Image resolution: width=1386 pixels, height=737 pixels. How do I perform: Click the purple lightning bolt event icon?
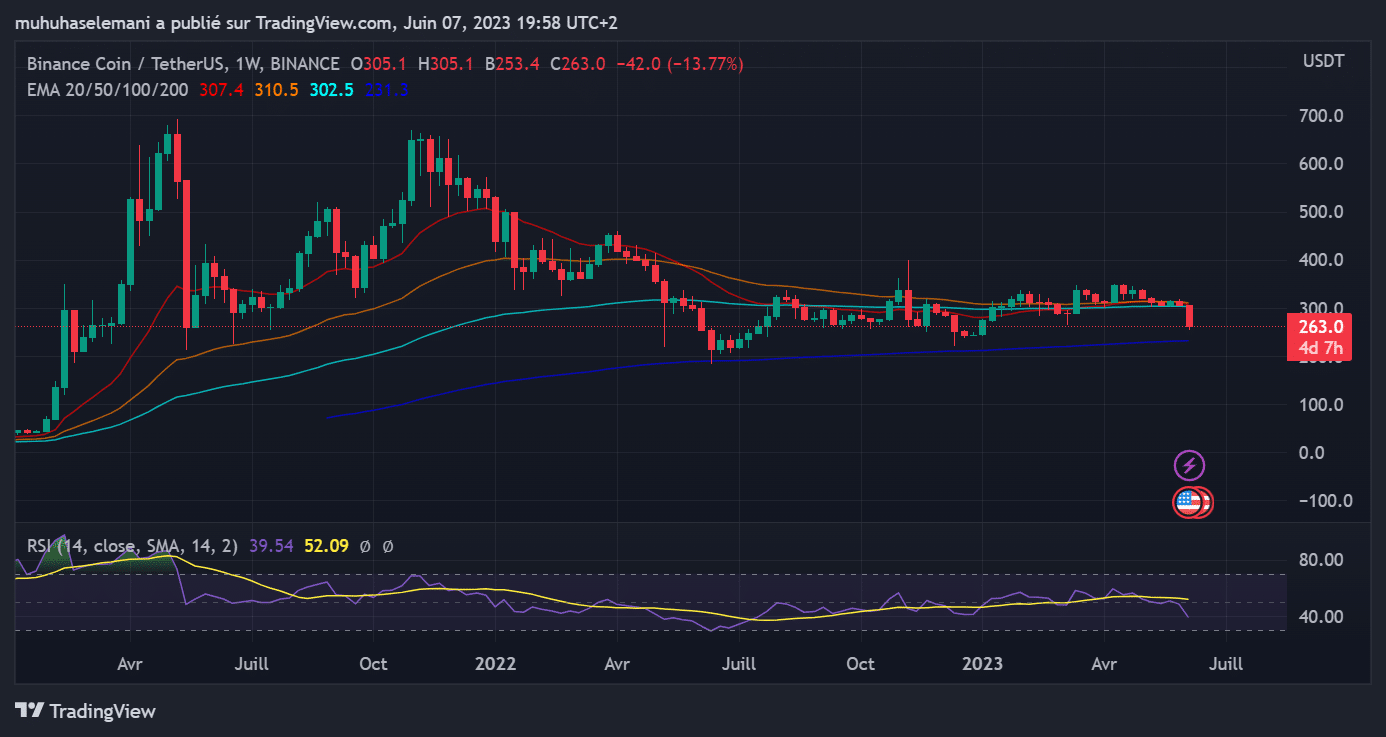point(1189,465)
